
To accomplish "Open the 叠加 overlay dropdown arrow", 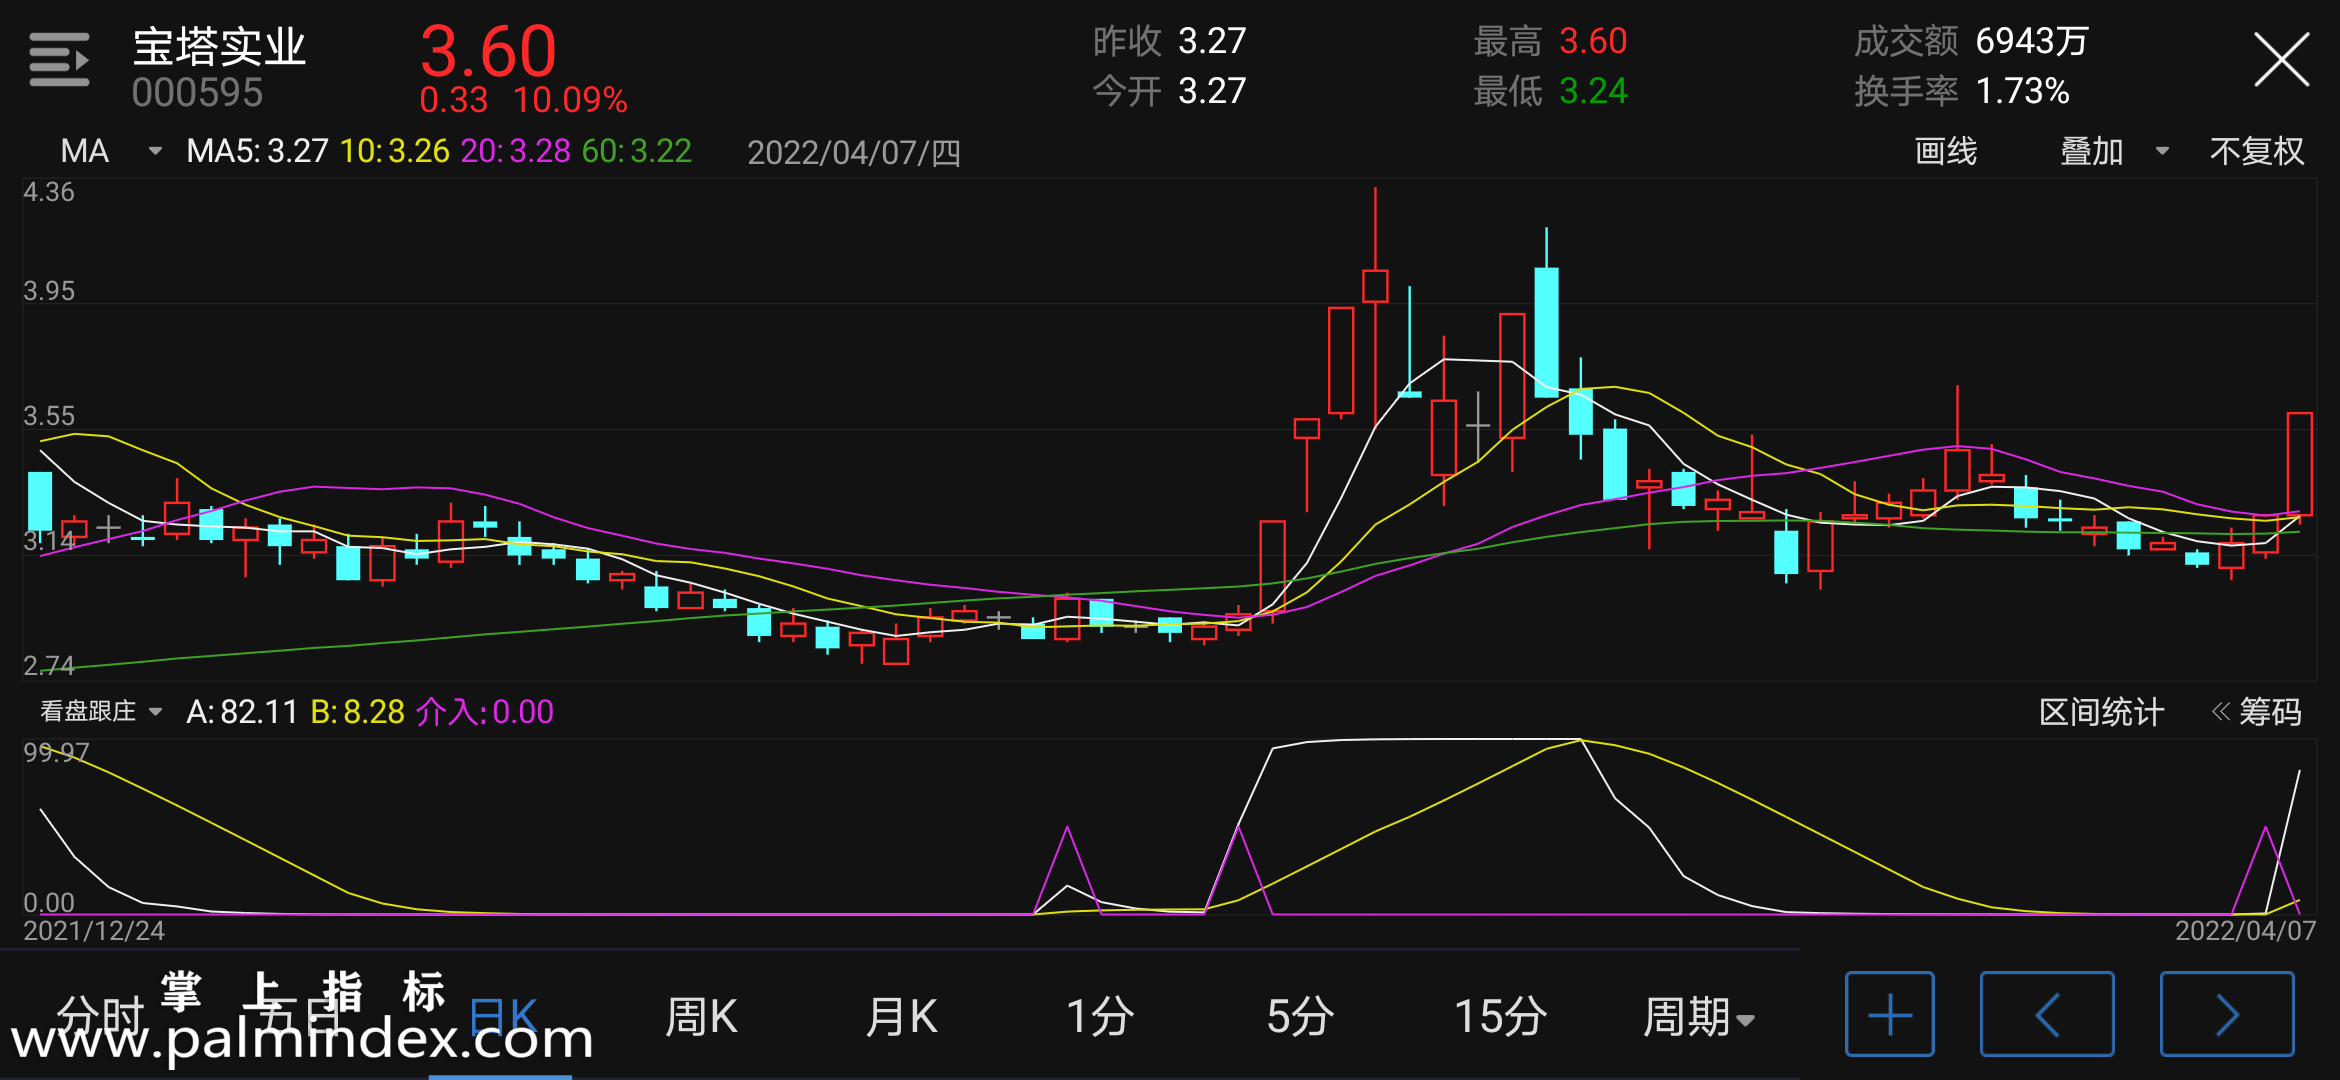I will pyautogui.click(x=2162, y=151).
